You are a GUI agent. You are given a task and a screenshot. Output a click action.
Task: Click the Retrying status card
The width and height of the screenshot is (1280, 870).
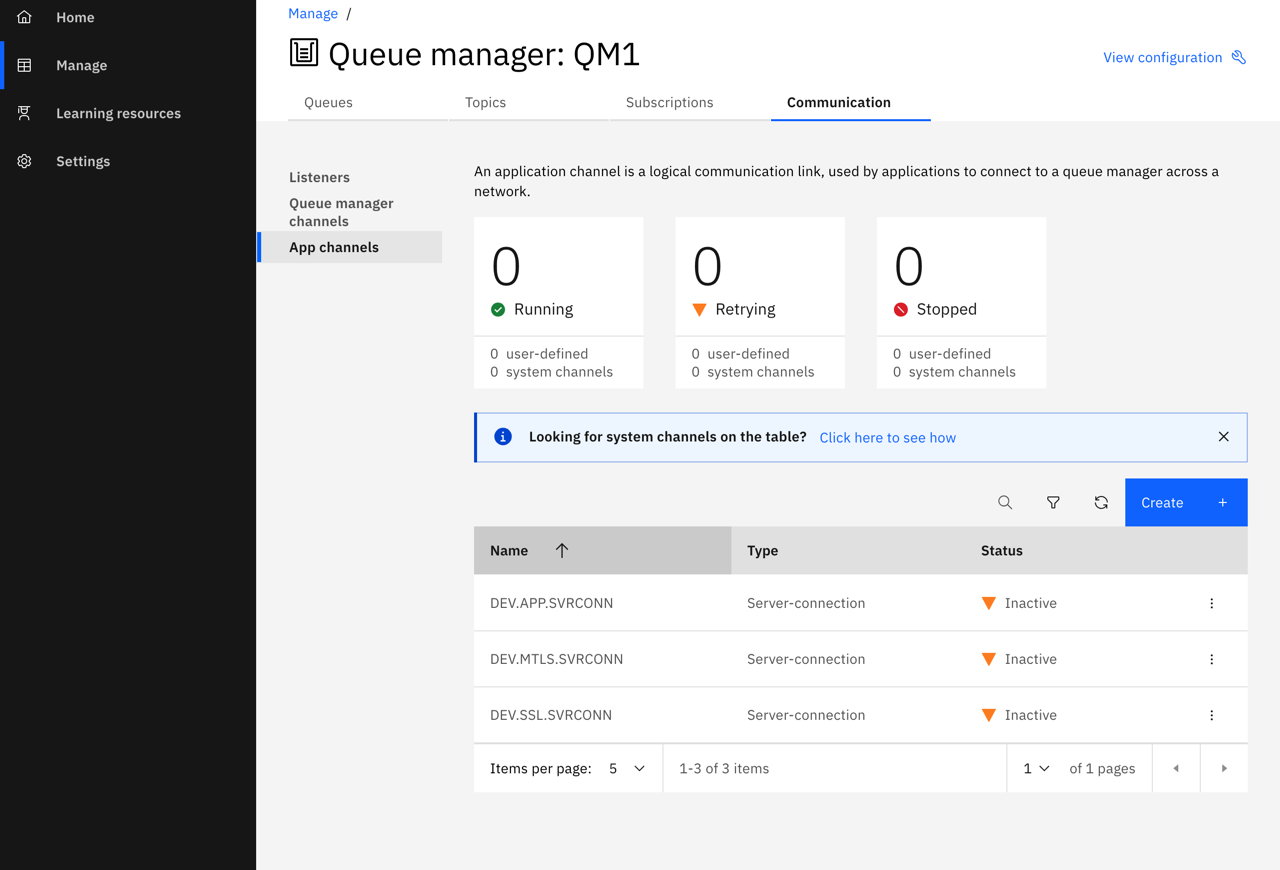(x=760, y=302)
